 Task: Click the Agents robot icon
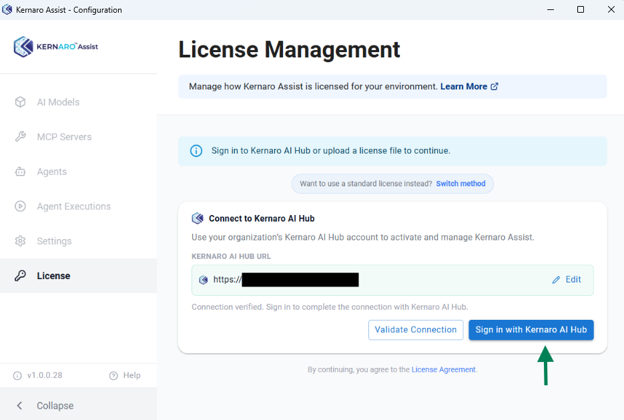pos(20,172)
